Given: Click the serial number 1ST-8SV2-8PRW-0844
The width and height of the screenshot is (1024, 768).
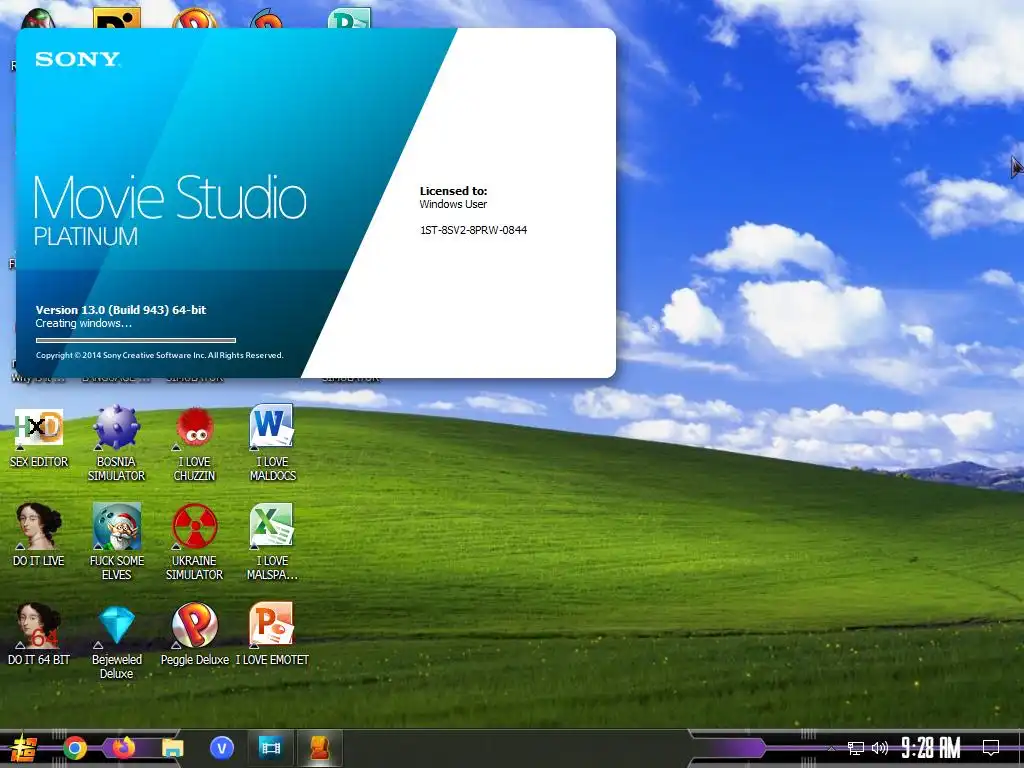Looking at the screenshot, I should coord(473,230).
